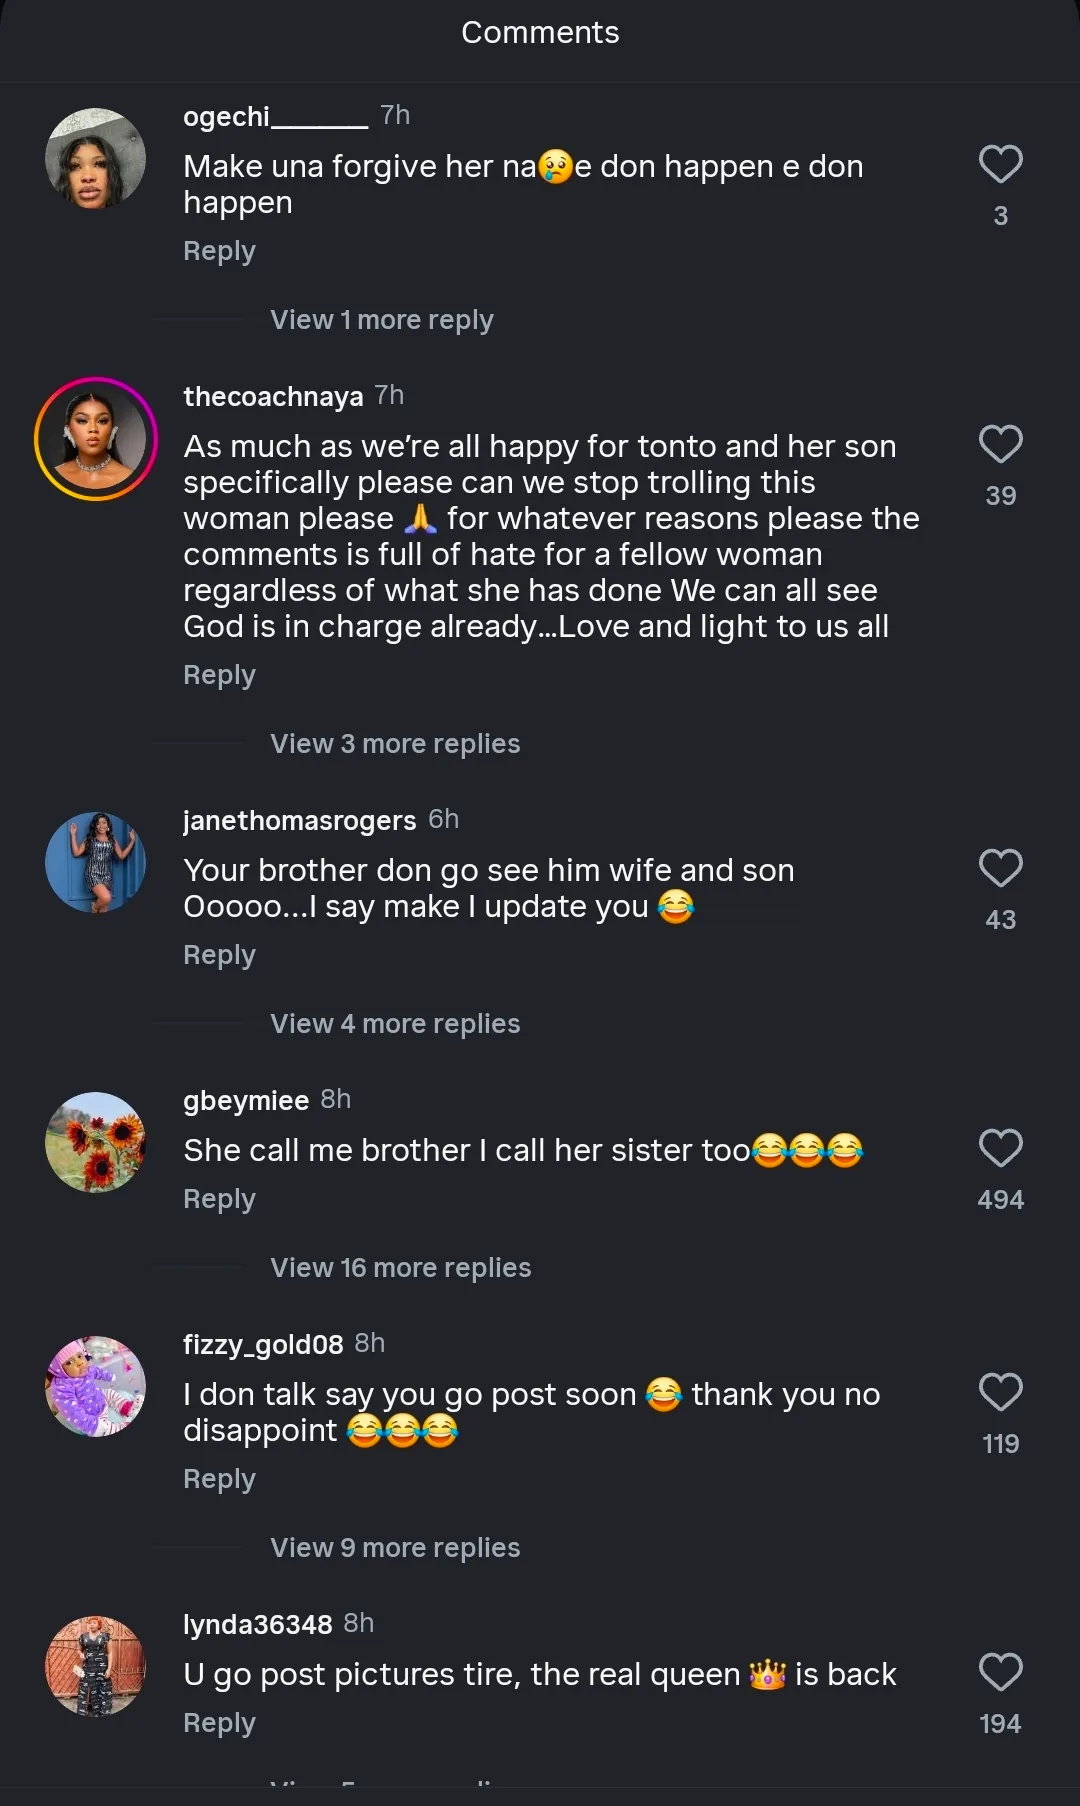Expand 'View 16 more replies' thread
The width and height of the screenshot is (1080, 1806).
click(400, 1268)
